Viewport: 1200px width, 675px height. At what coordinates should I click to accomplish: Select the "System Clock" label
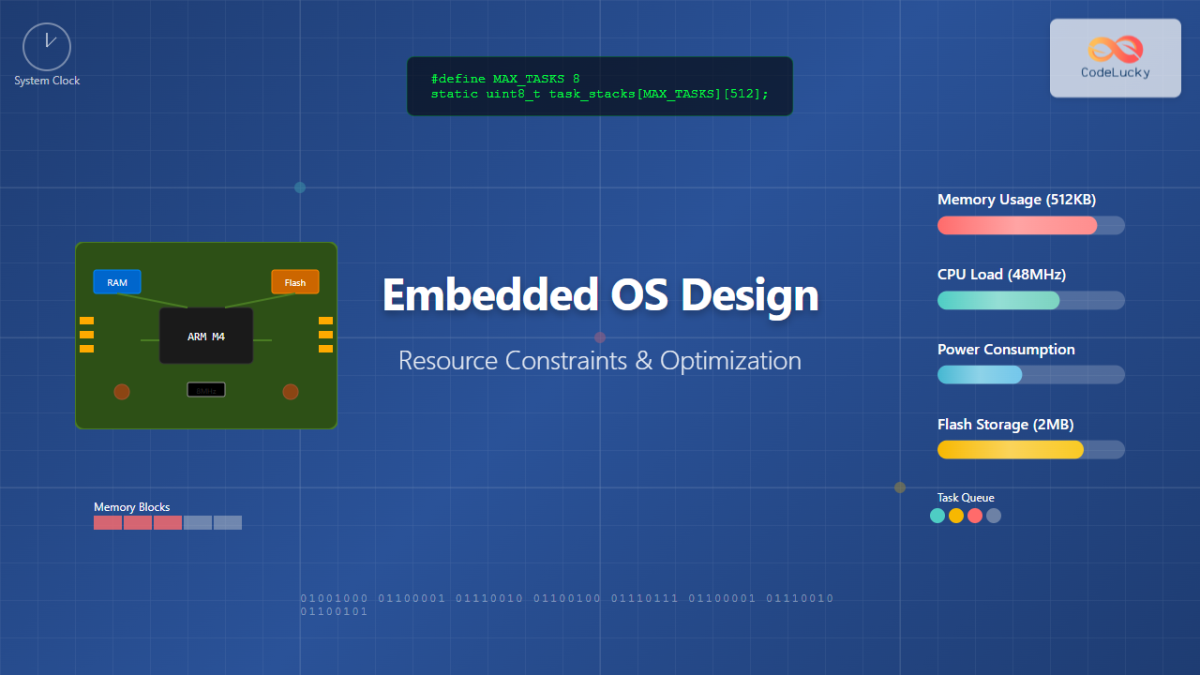coord(47,81)
